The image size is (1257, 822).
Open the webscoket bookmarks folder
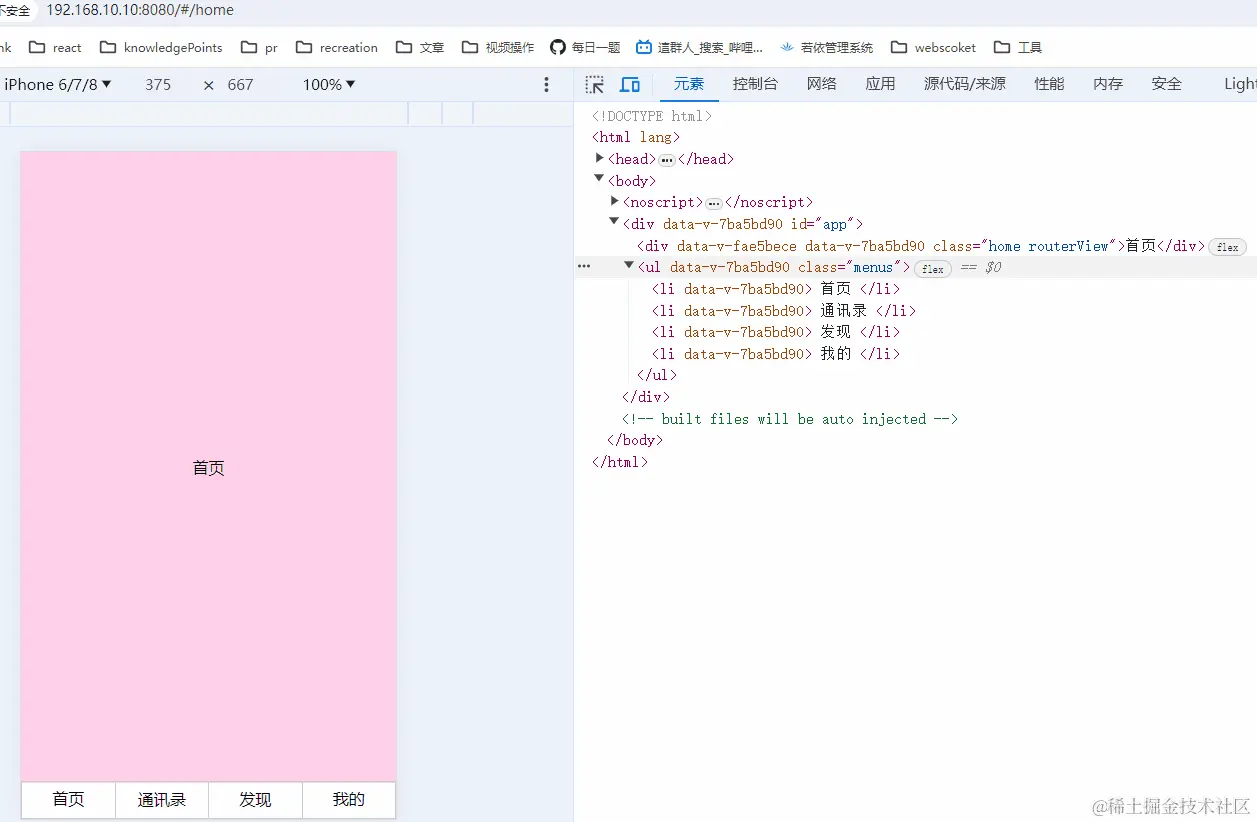933,47
